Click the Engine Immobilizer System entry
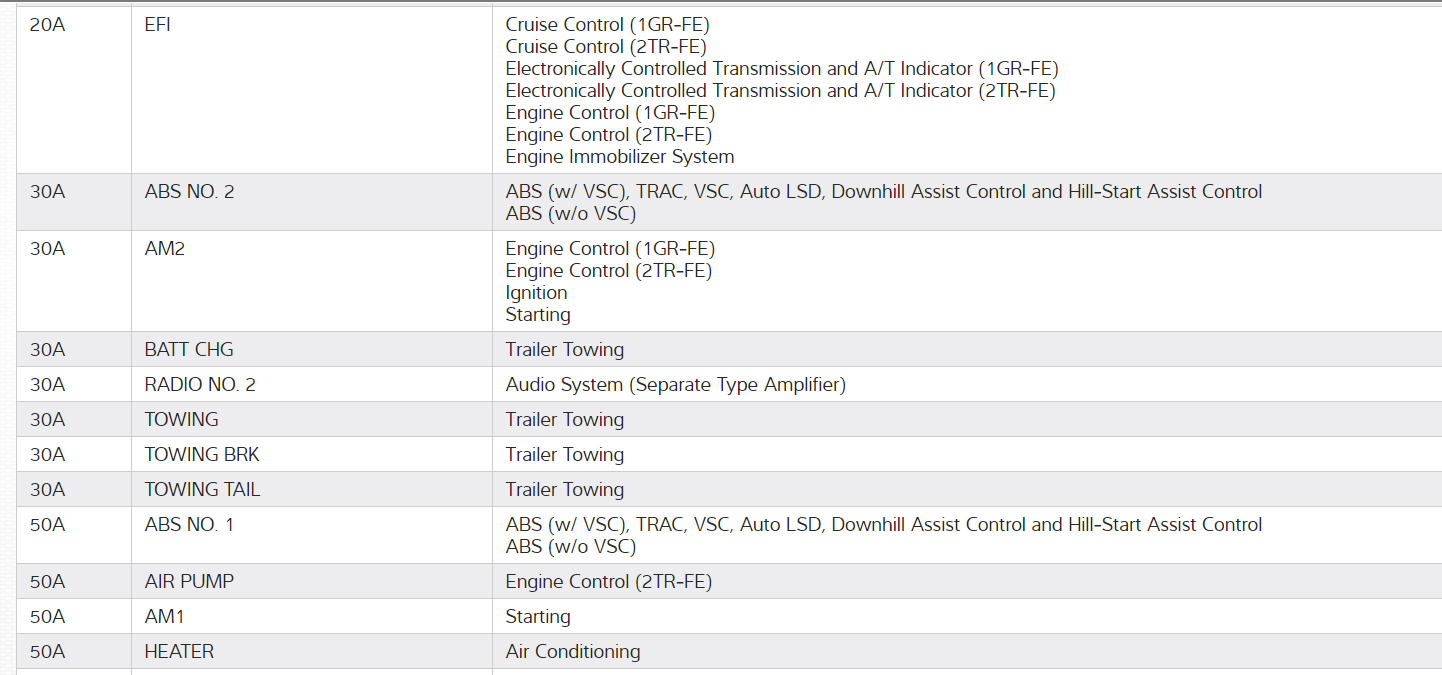Image resolution: width=1442 pixels, height=675 pixels. [x=620, y=157]
